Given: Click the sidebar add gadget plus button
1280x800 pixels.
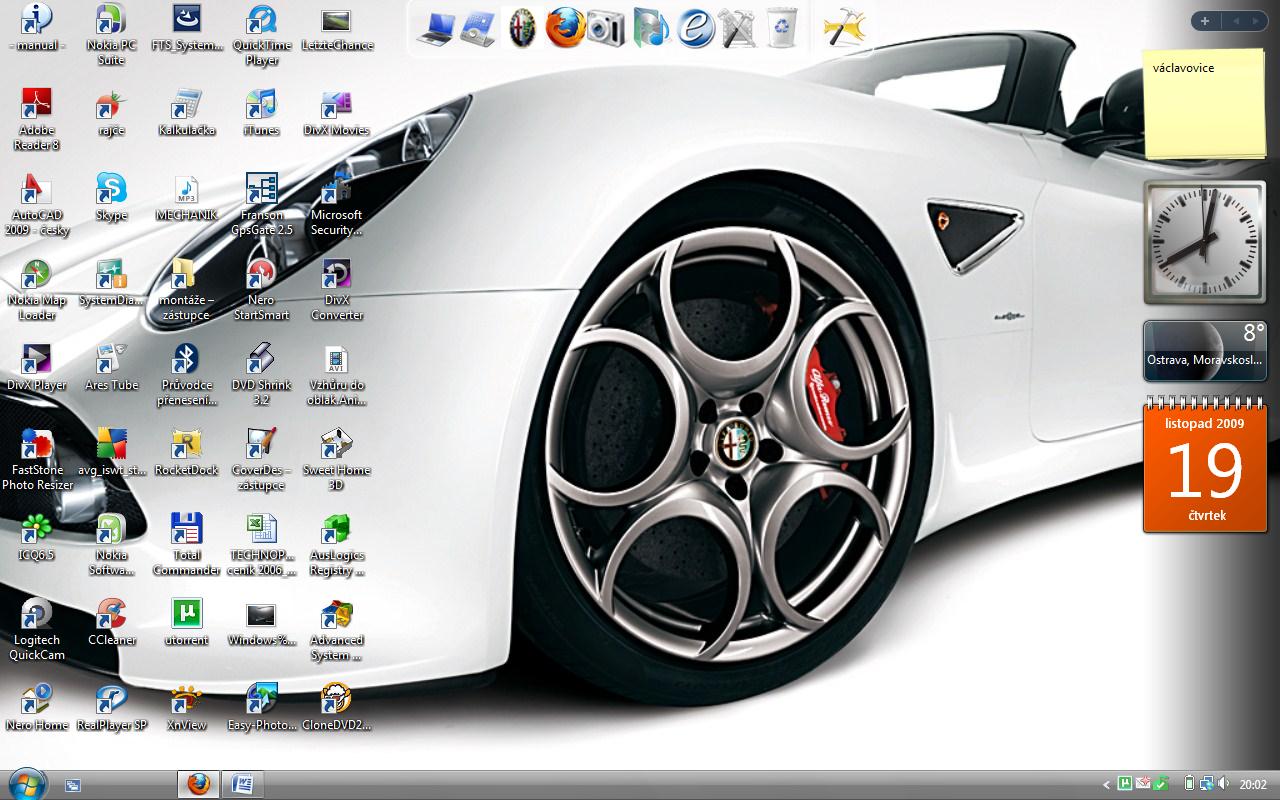Looking at the screenshot, I should click(1205, 21).
